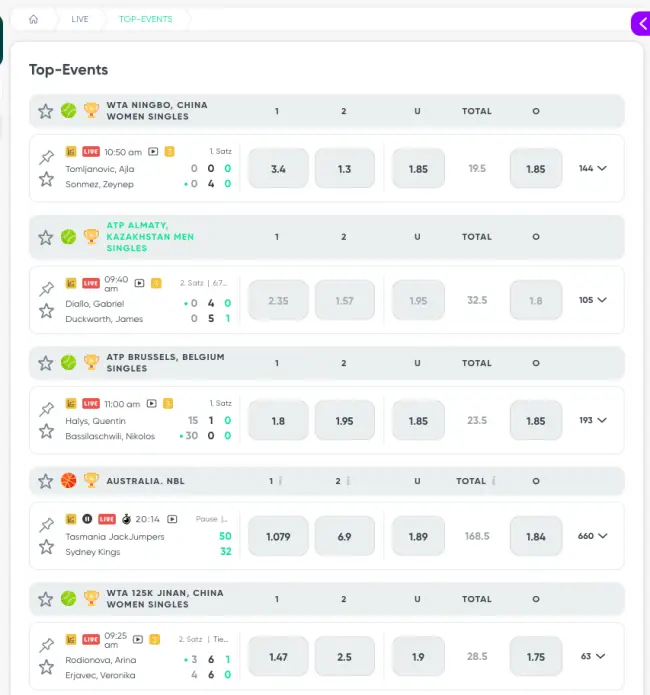The height and width of the screenshot is (695, 650).
Task: Select odds 6.9 for Sydney Kings
Action: point(344,537)
